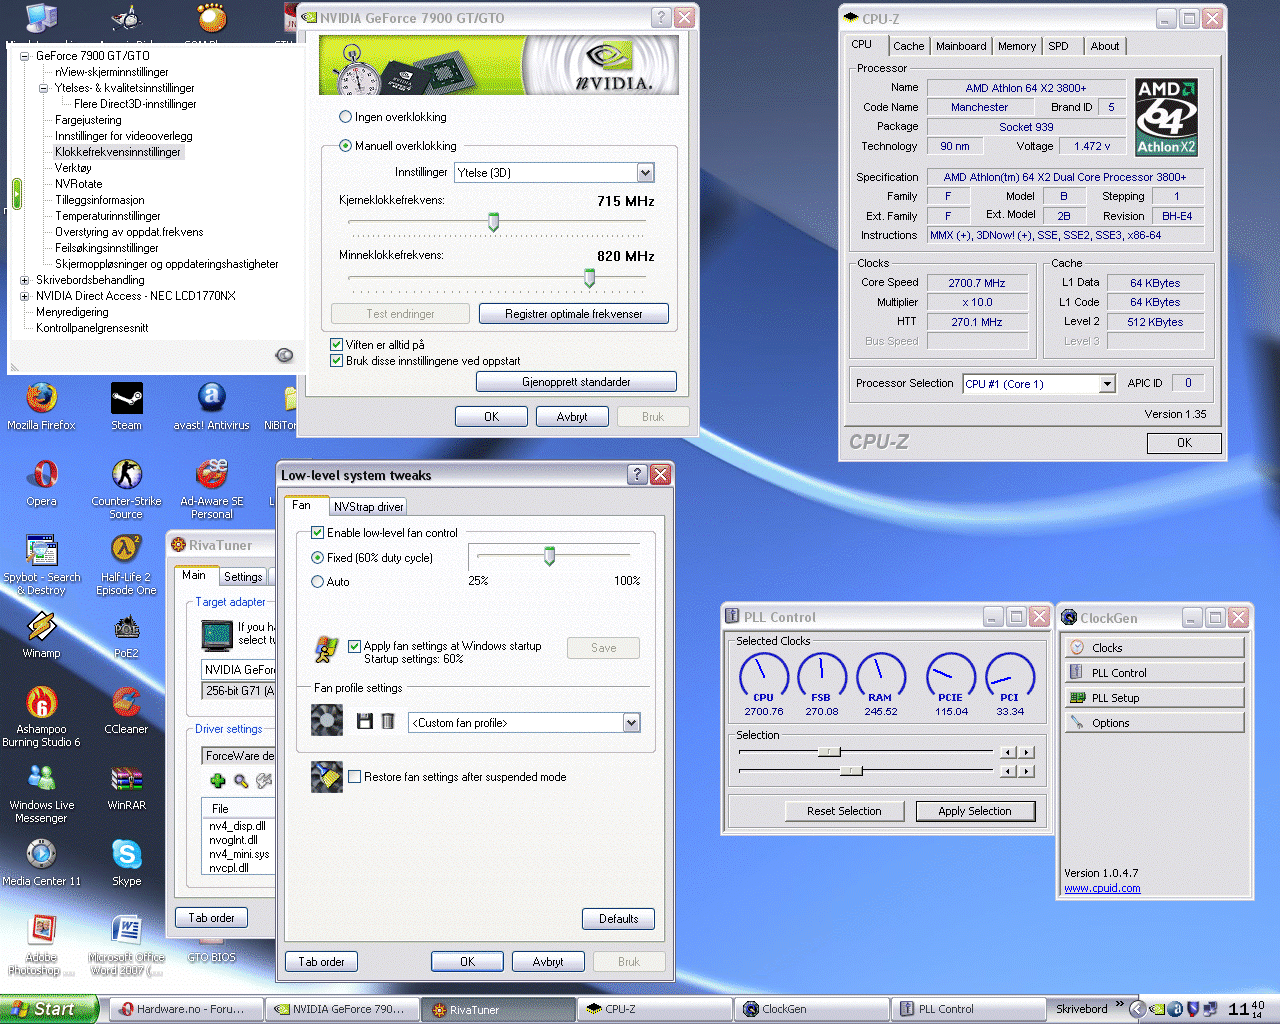Toggle the Viften er alltid på checkbox
1280x1024 pixels.
[336, 344]
